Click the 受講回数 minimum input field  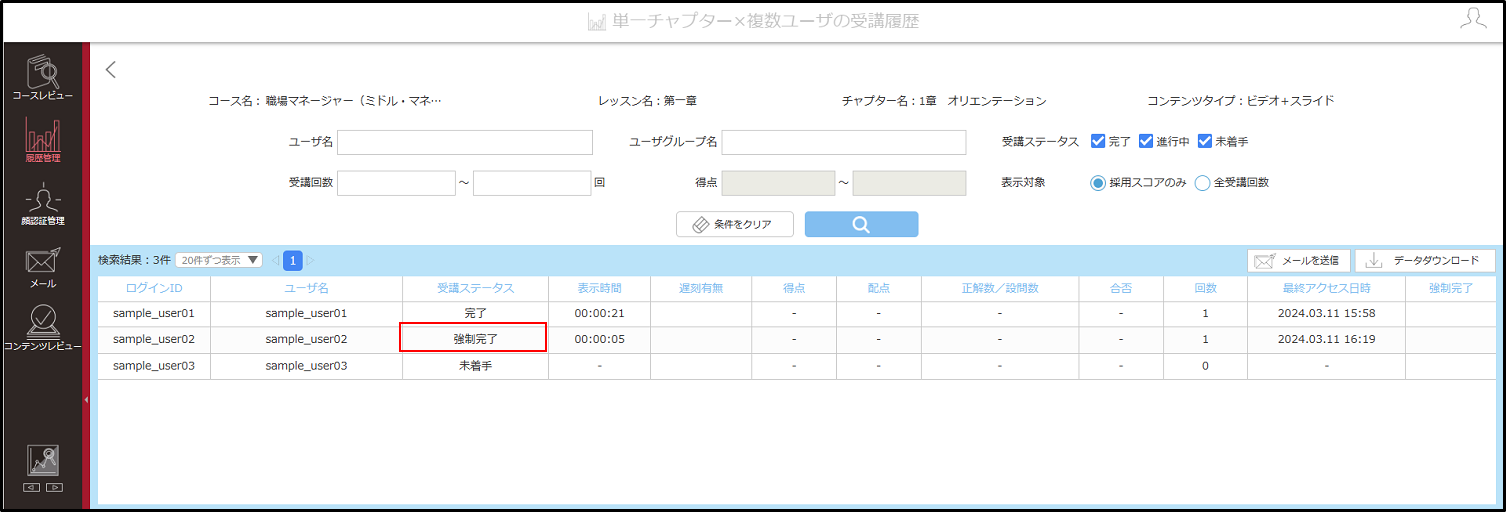pyautogui.click(x=397, y=183)
